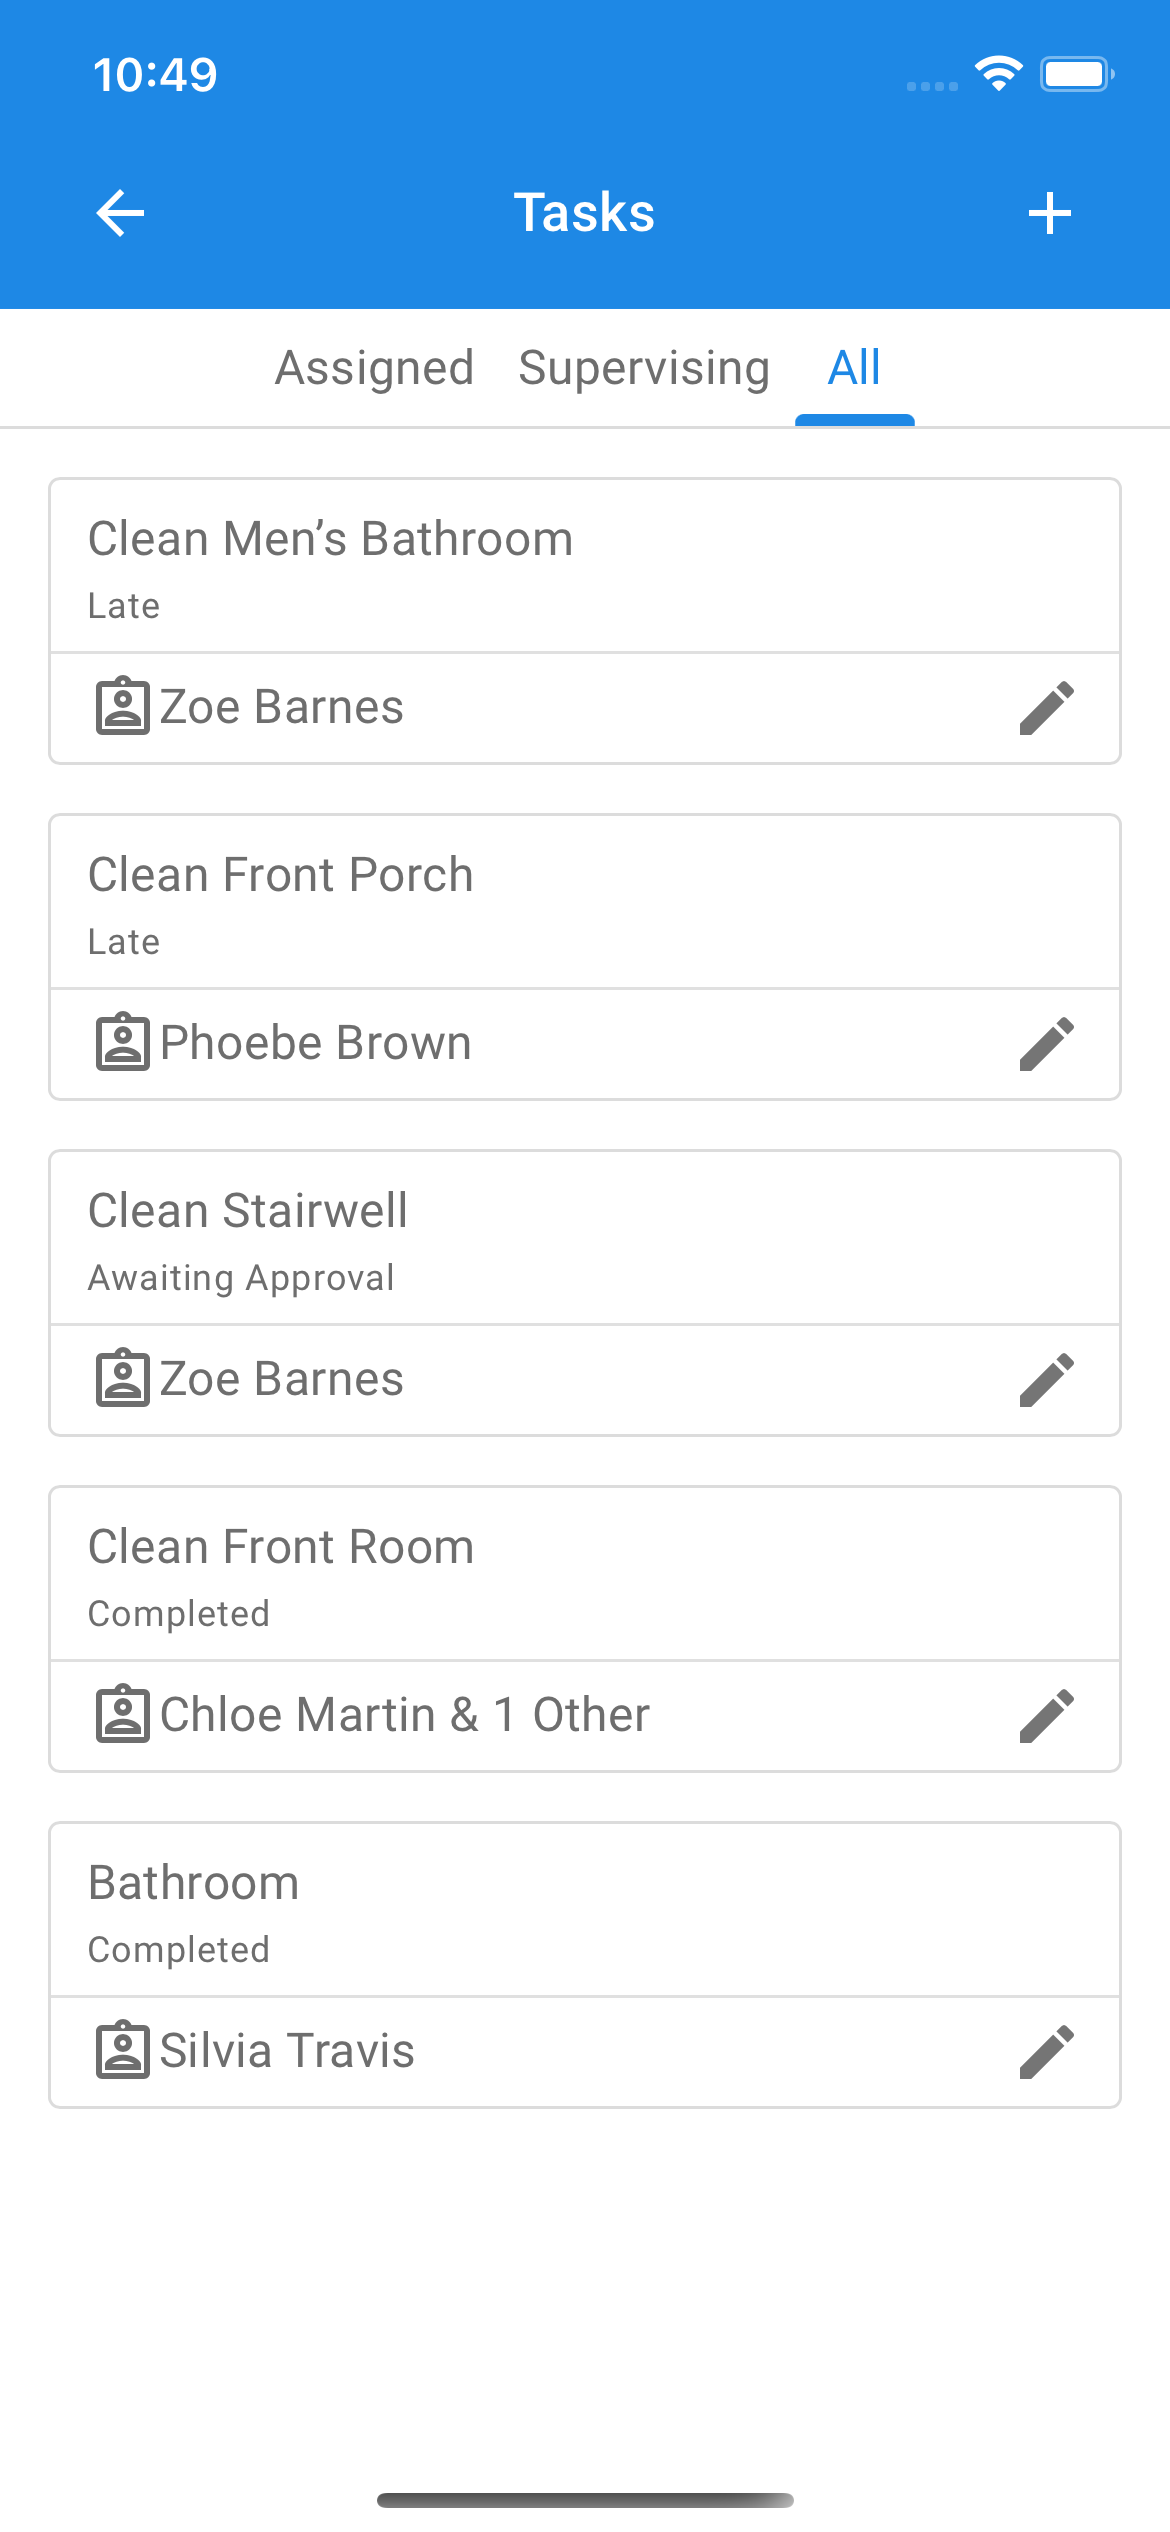Select the All tab
The image size is (1170, 2532).
(854, 368)
